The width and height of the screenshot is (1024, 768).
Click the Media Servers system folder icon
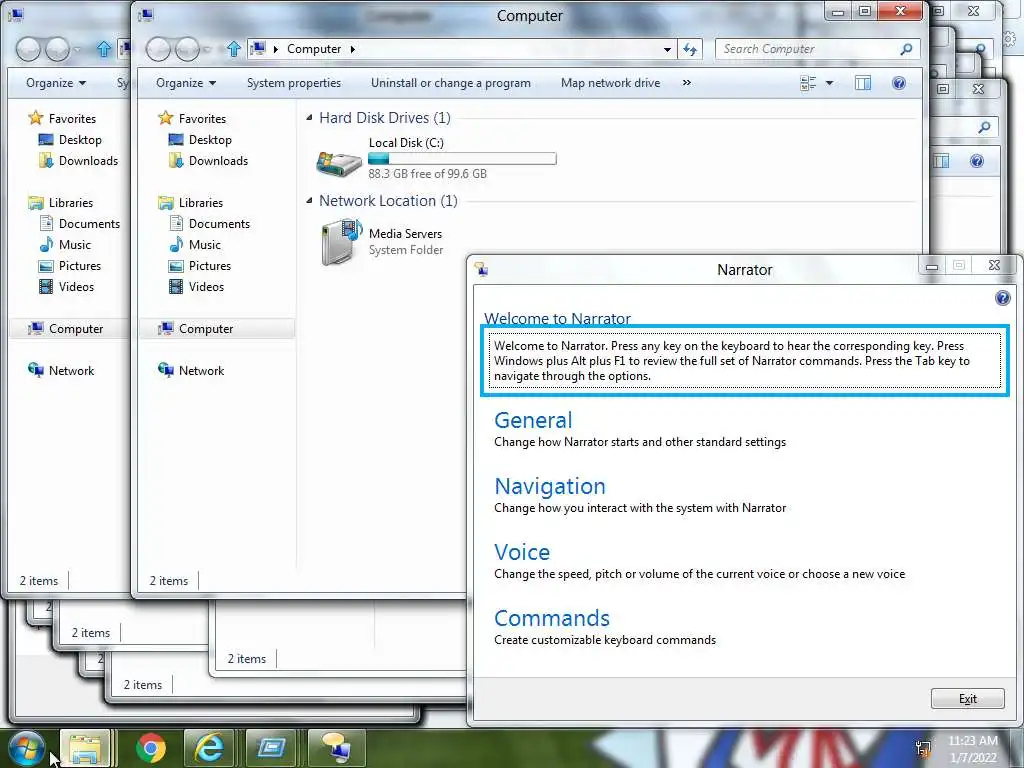point(342,242)
